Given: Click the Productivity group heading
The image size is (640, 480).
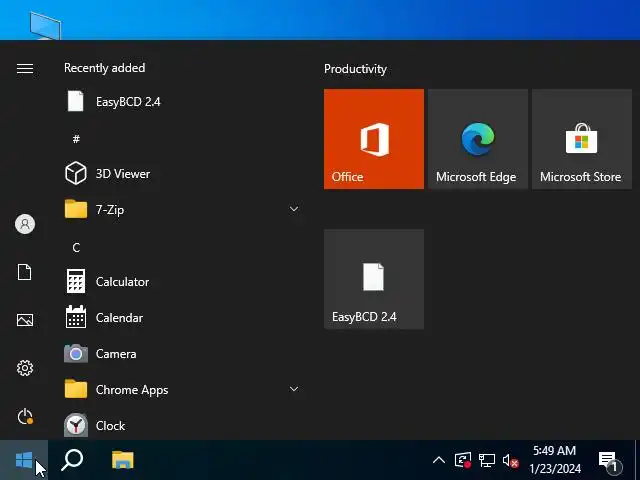Looking at the screenshot, I should (355, 69).
